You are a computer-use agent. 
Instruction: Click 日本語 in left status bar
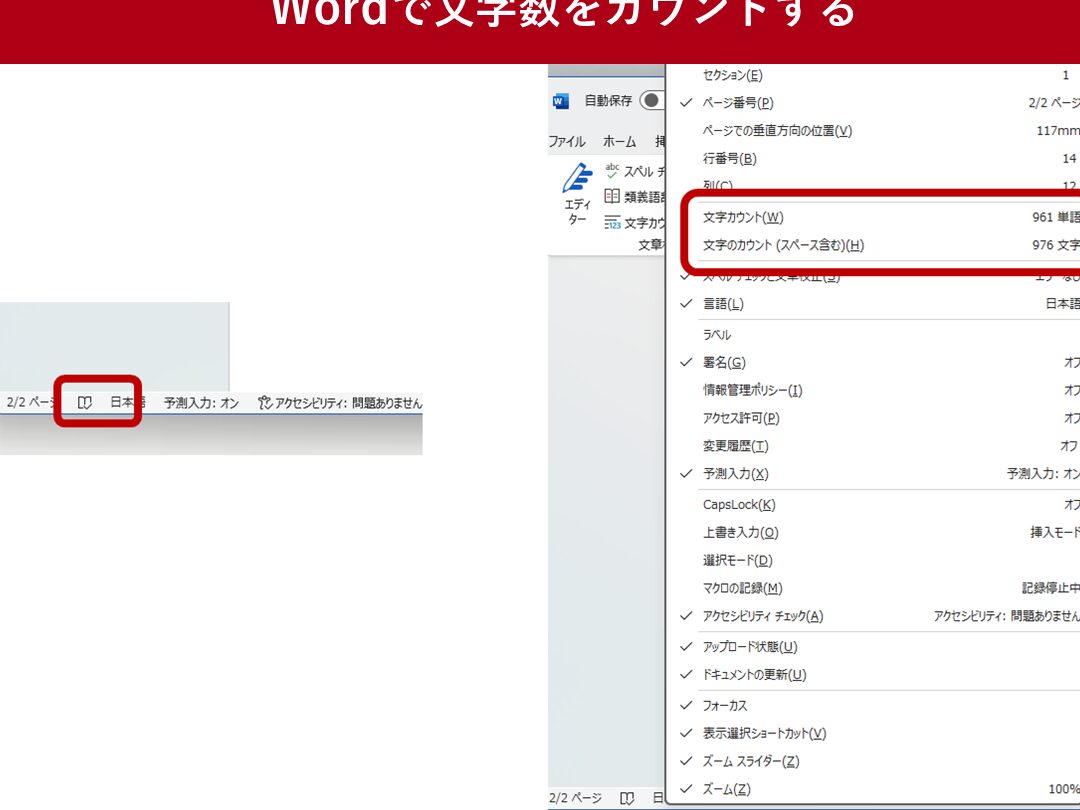[127, 402]
